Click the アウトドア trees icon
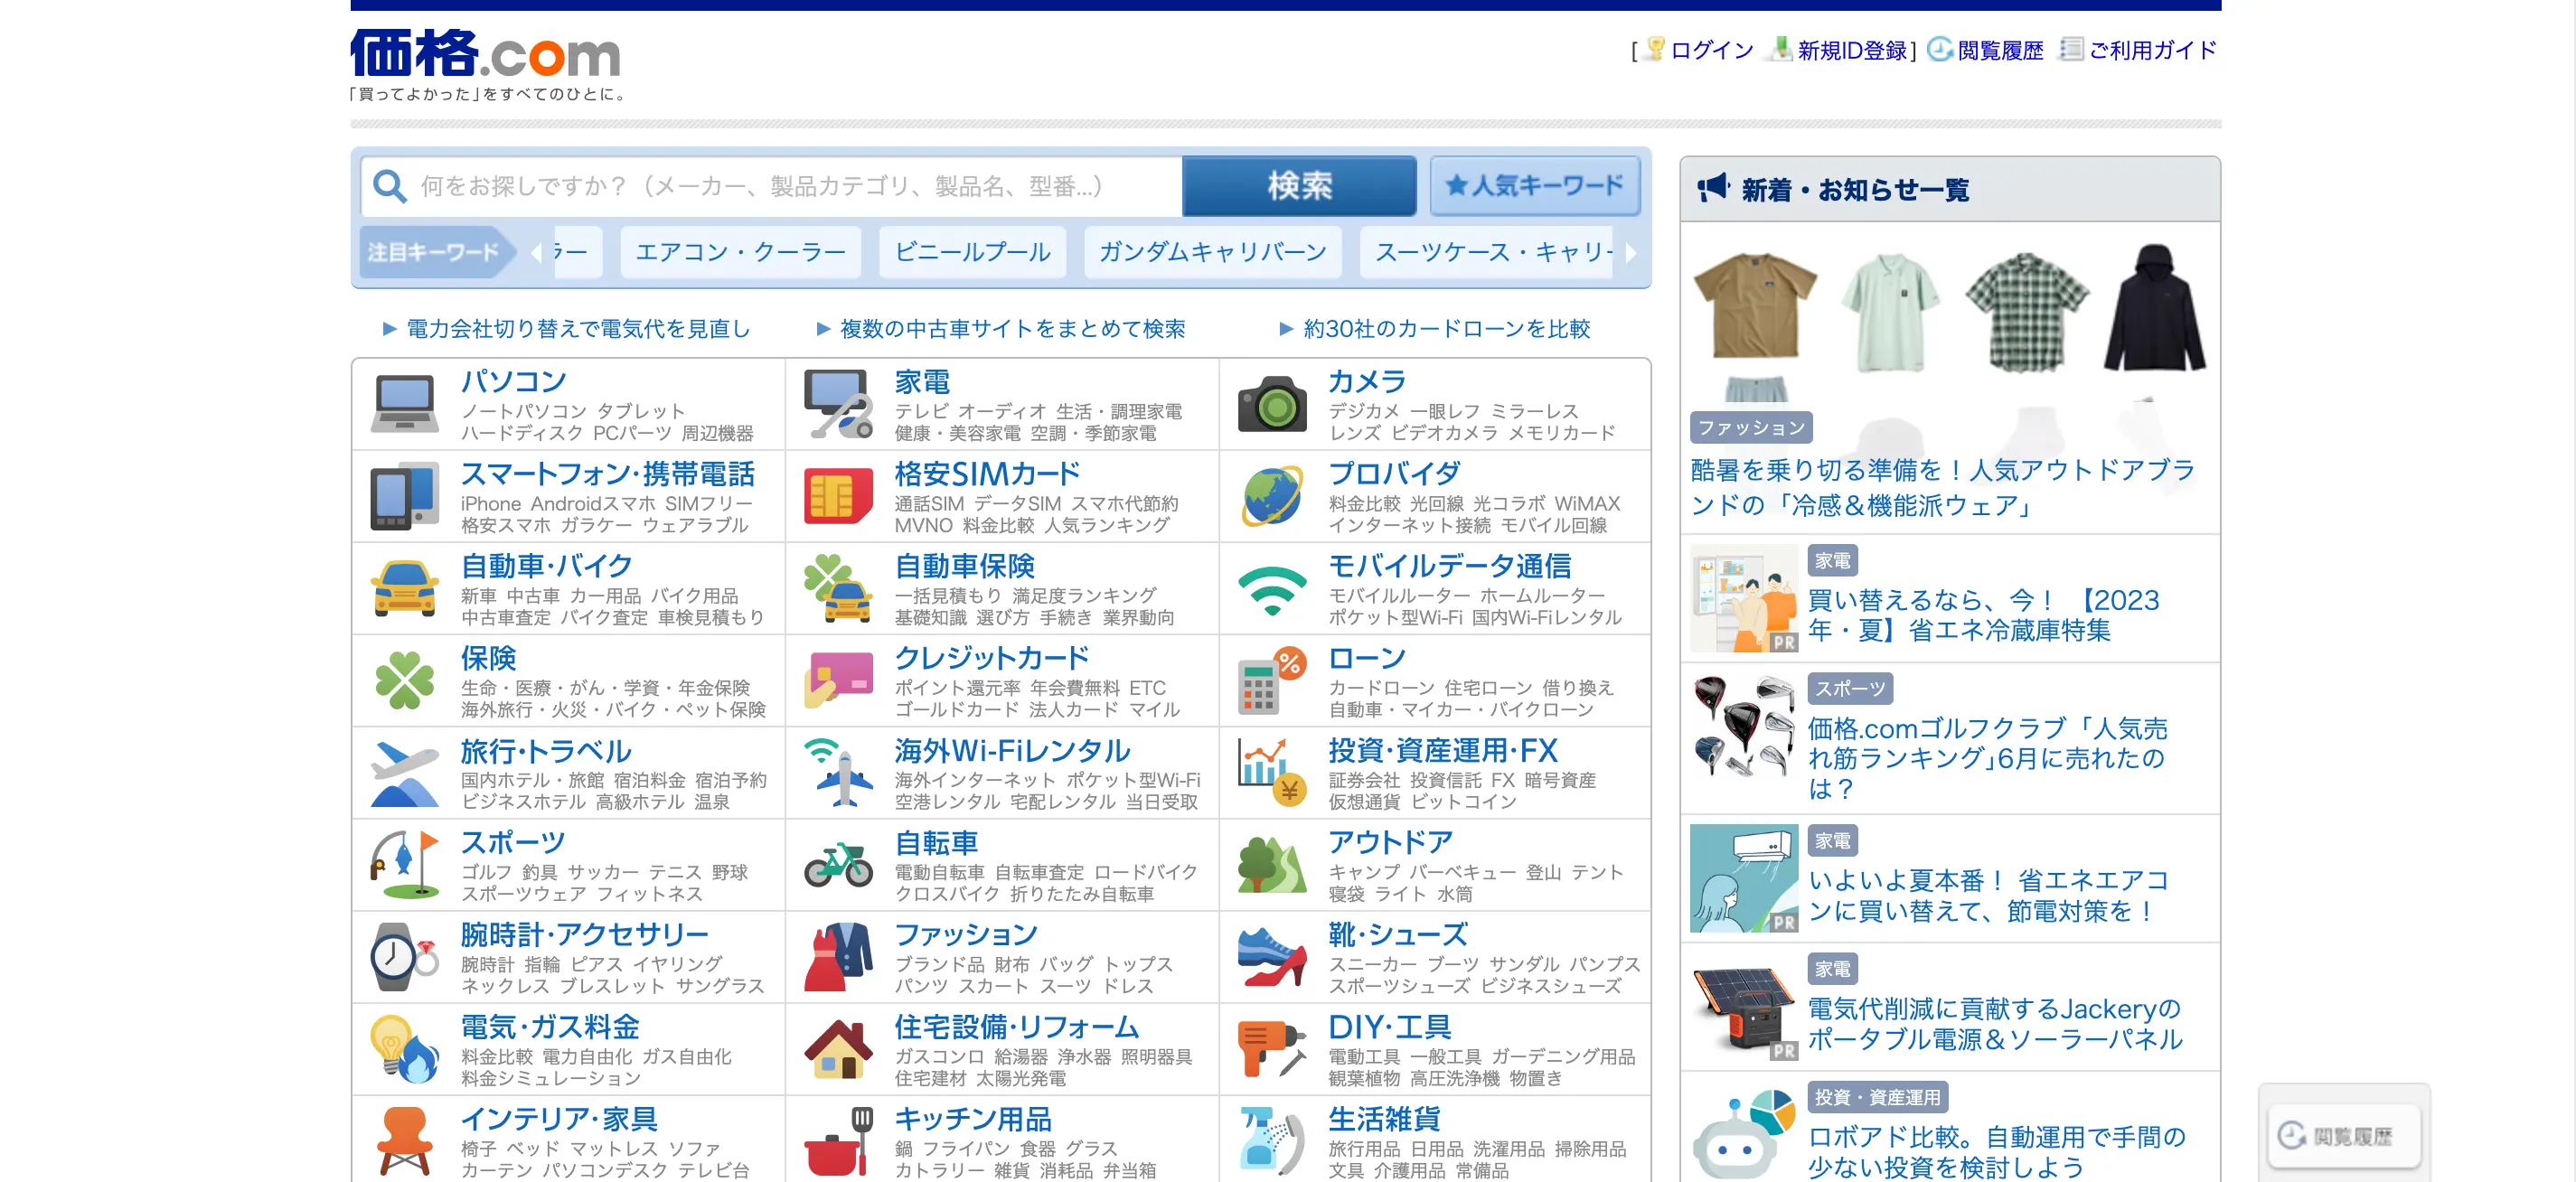2576x1182 pixels. pyautogui.click(x=1272, y=864)
